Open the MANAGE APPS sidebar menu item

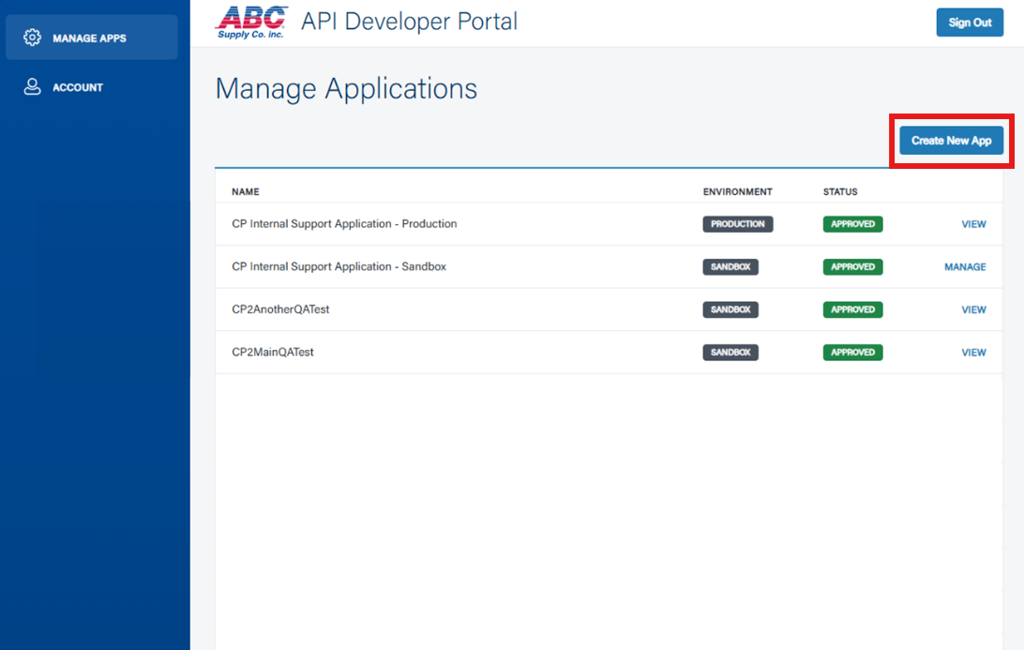click(x=90, y=38)
